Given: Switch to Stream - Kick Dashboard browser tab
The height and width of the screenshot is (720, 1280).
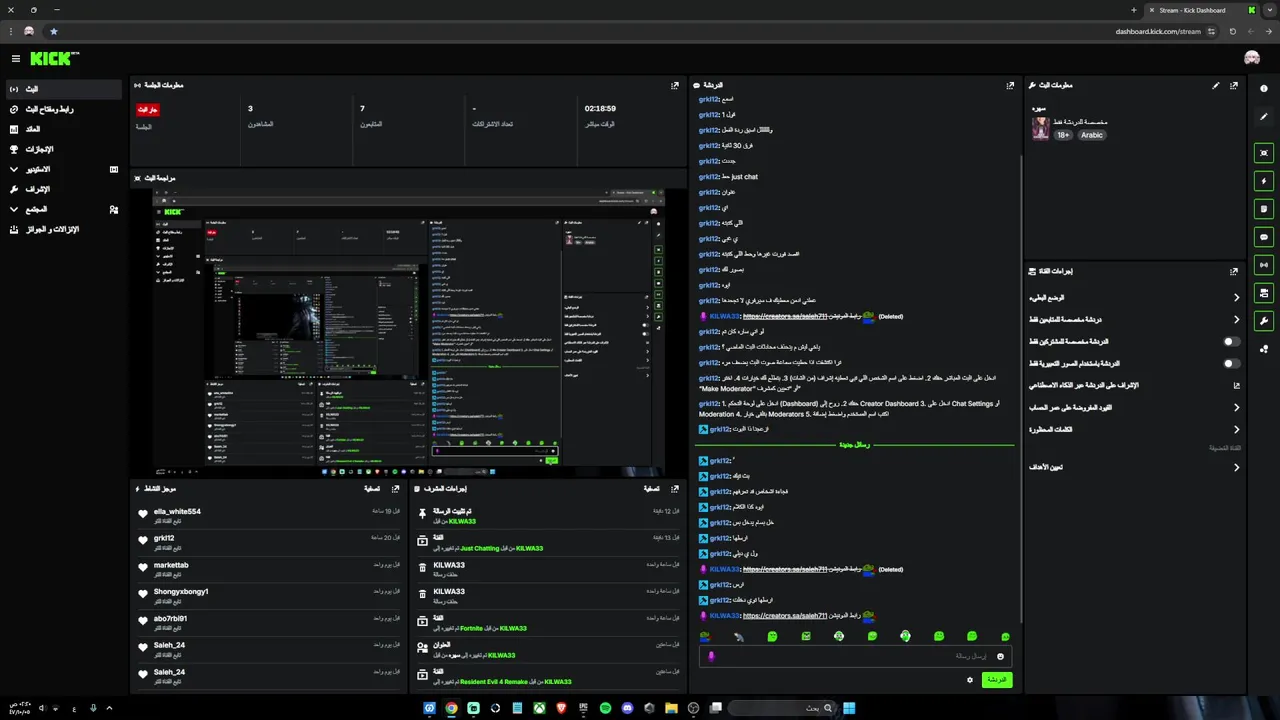Looking at the screenshot, I should [1200, 10].
